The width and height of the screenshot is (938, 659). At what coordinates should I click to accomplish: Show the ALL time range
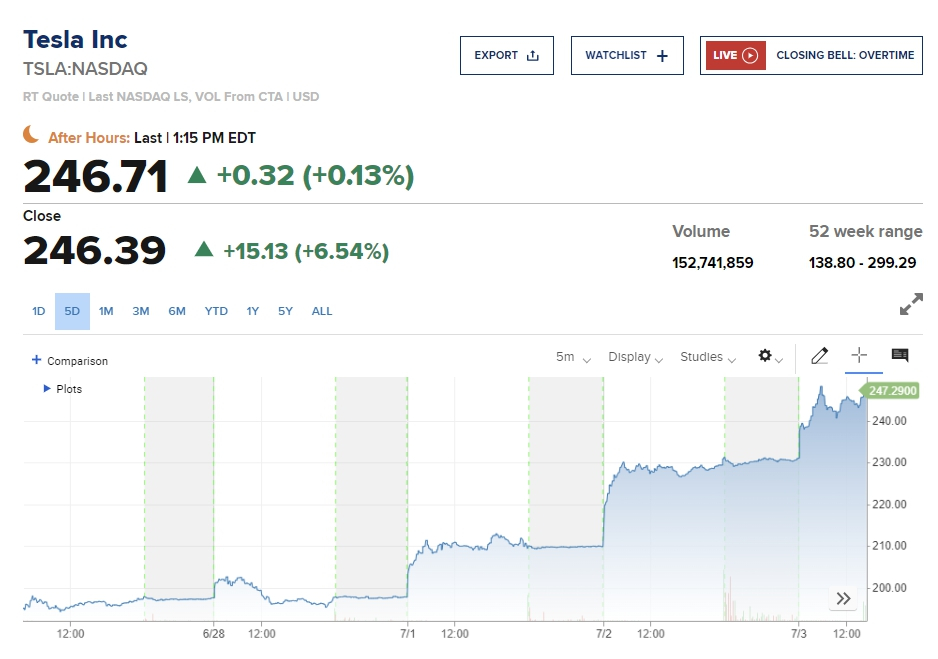[x=322, y=311]
